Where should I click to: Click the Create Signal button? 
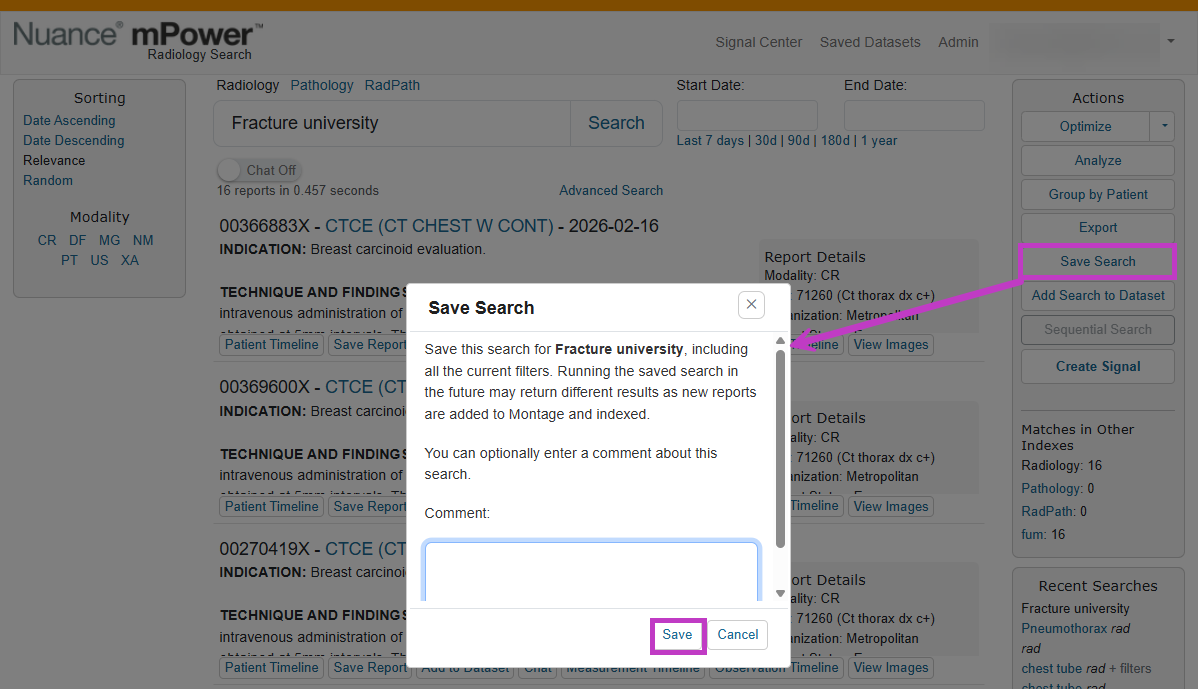coord(1098,367)
